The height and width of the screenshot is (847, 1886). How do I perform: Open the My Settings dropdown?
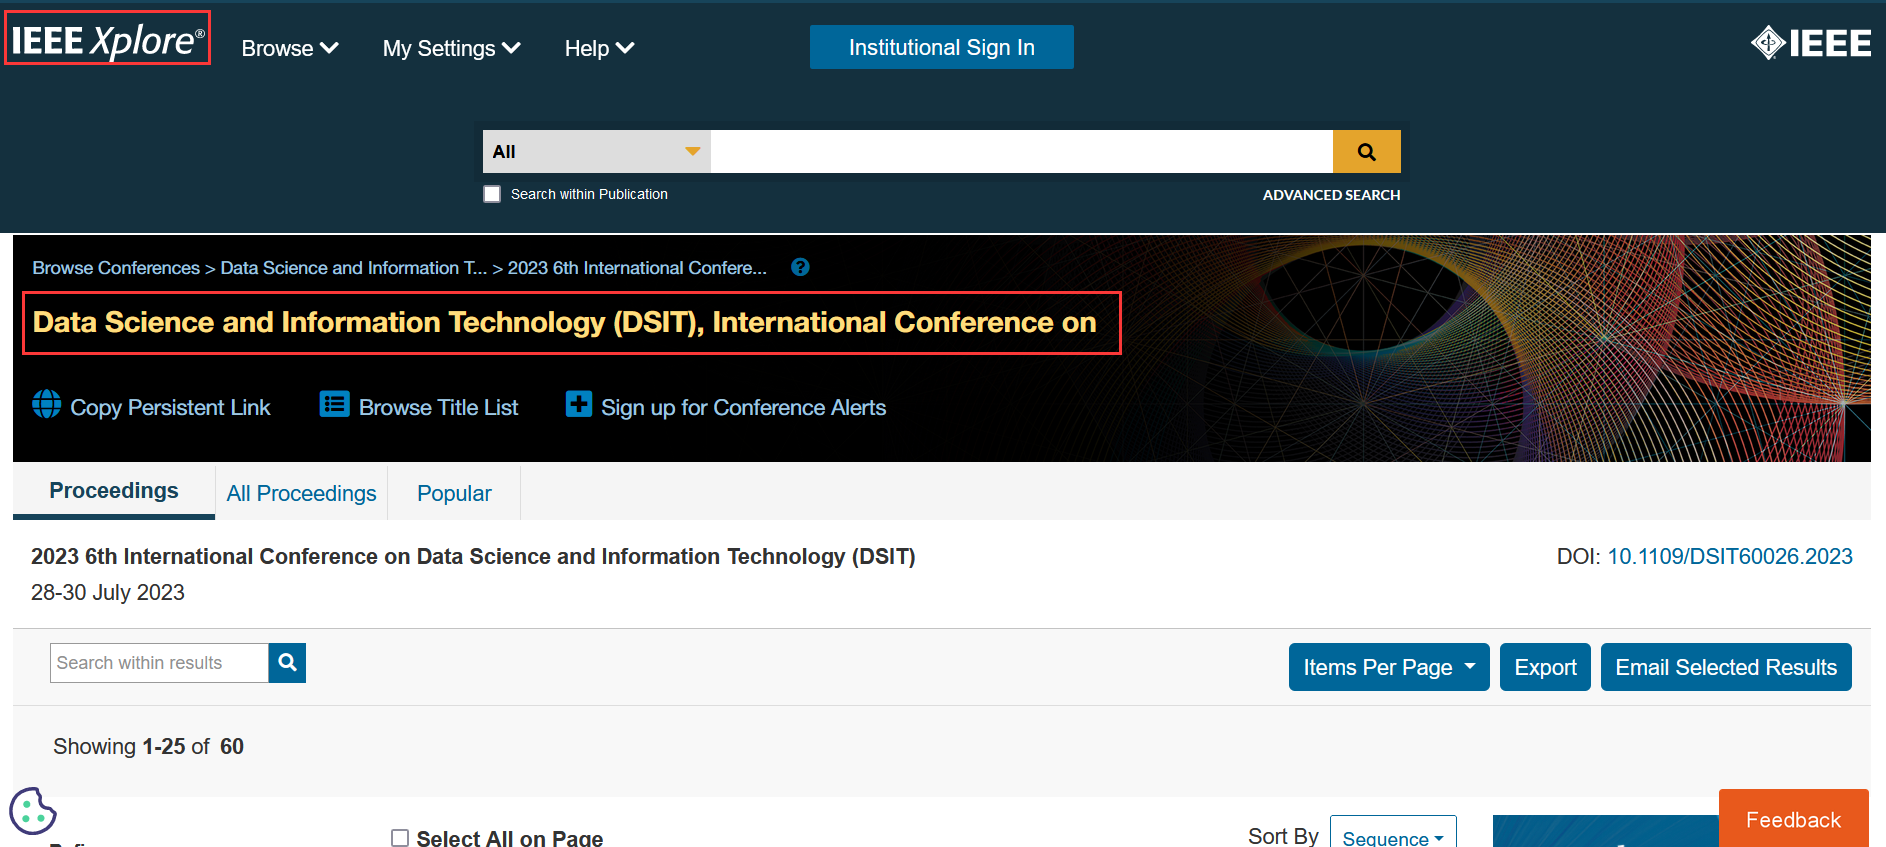pos(451,48)
